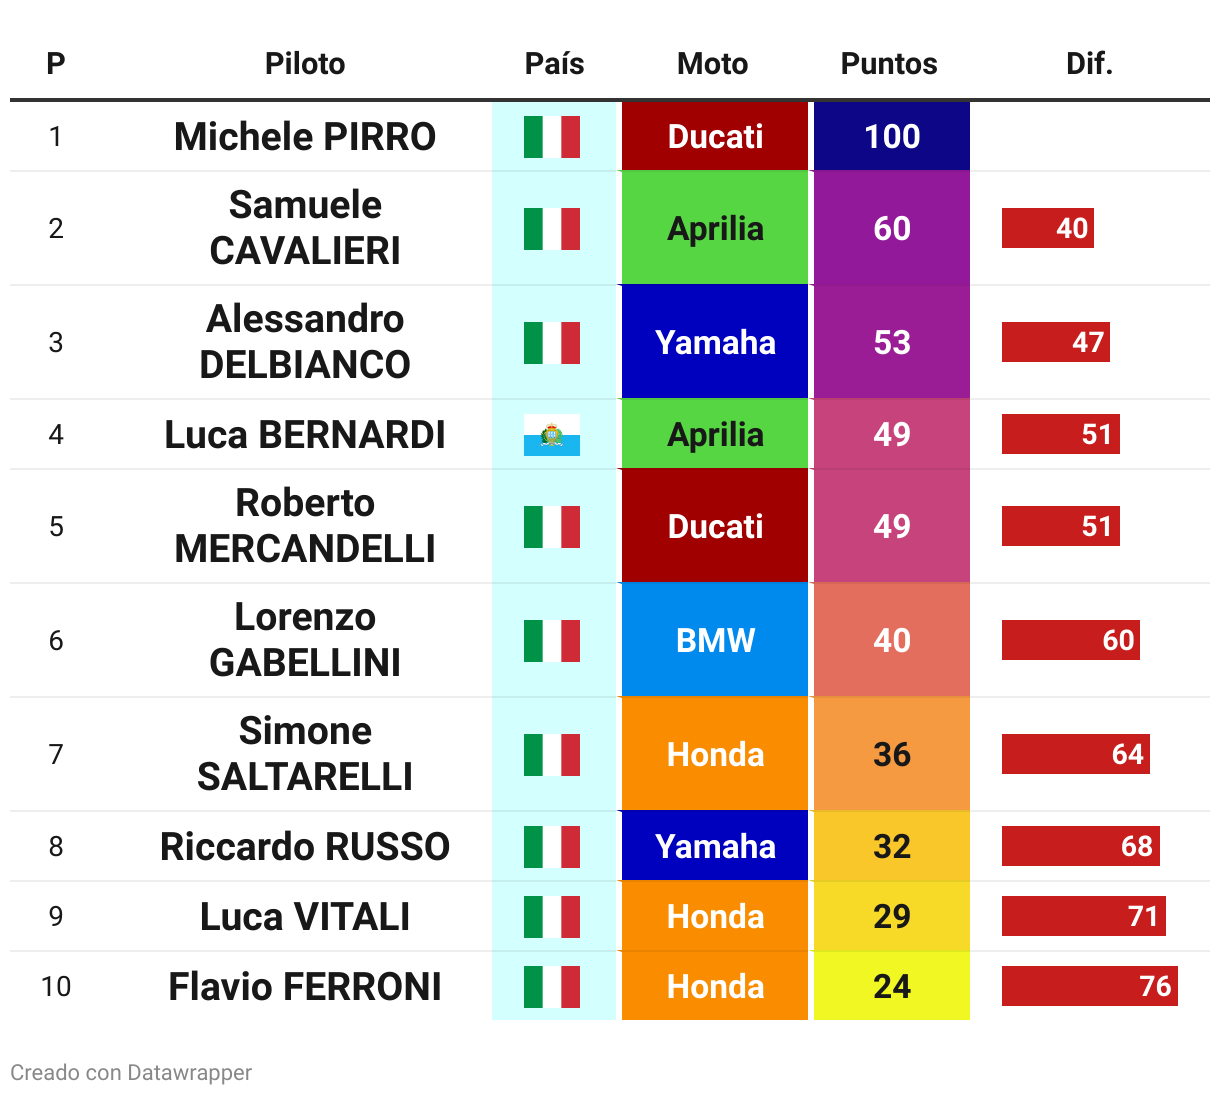Screen dimensions: 1220x1096
Task: Click the Italian flag beside Simone SALTARELLI
Action: click(x=552, y=755)
